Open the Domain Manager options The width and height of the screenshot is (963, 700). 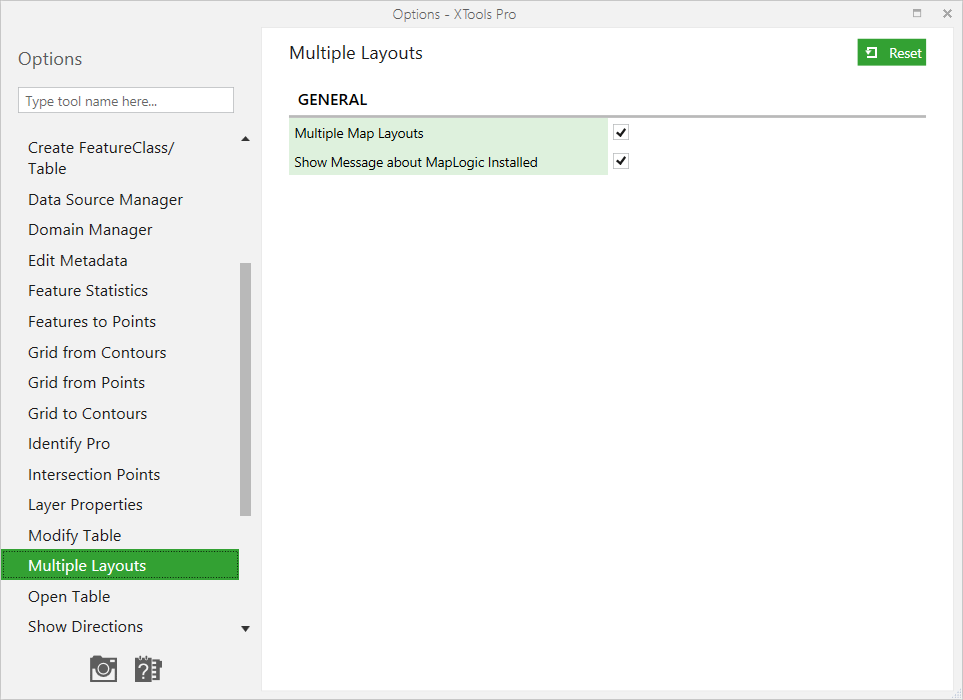(90, 230)
